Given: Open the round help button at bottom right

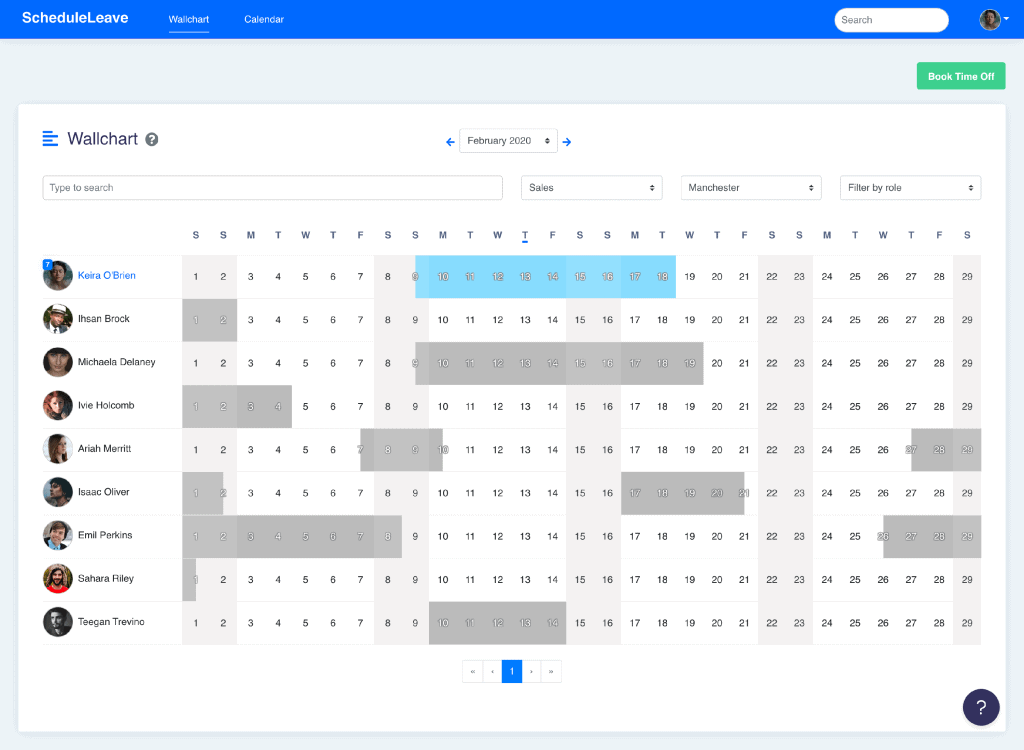Looking at the screenshot, I should pyautogui.click(x=981, y=707).
